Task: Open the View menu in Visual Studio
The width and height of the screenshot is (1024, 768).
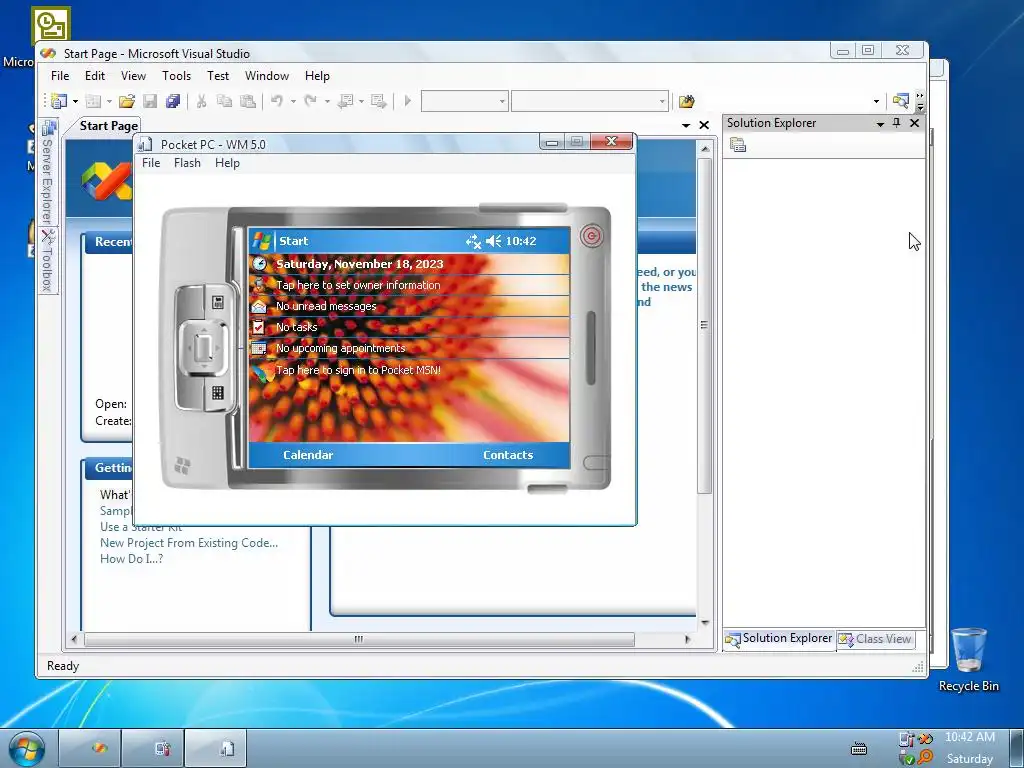Action: (133, 76)
